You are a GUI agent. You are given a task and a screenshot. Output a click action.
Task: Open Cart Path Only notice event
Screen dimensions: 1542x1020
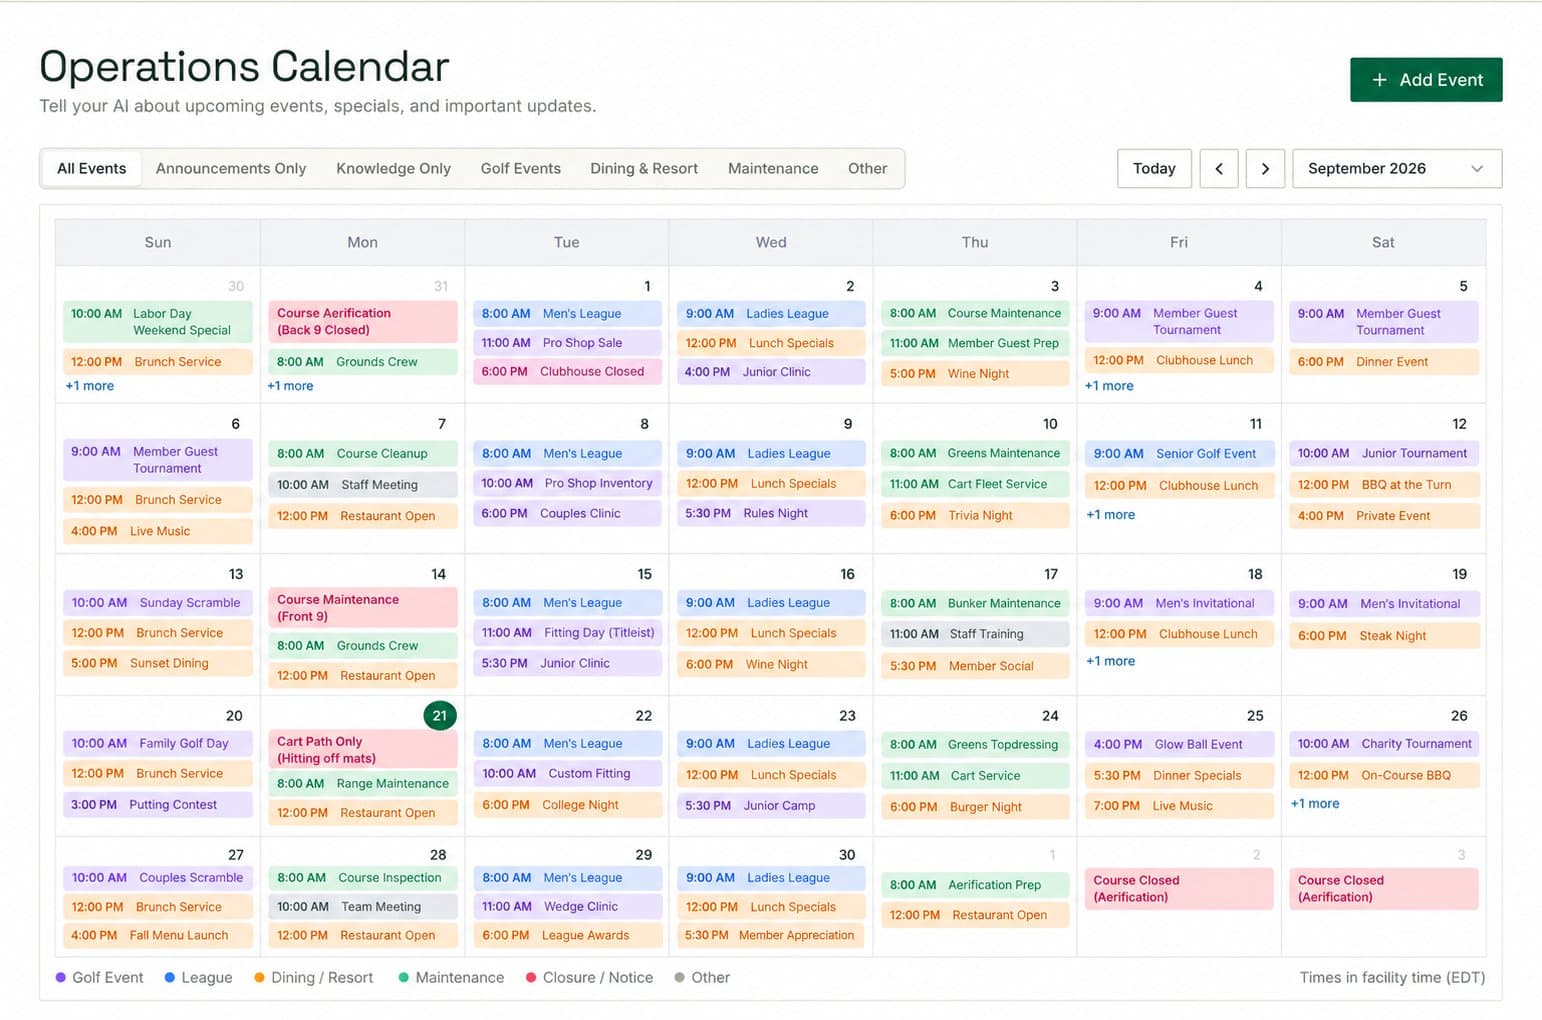tap(363, 750)
